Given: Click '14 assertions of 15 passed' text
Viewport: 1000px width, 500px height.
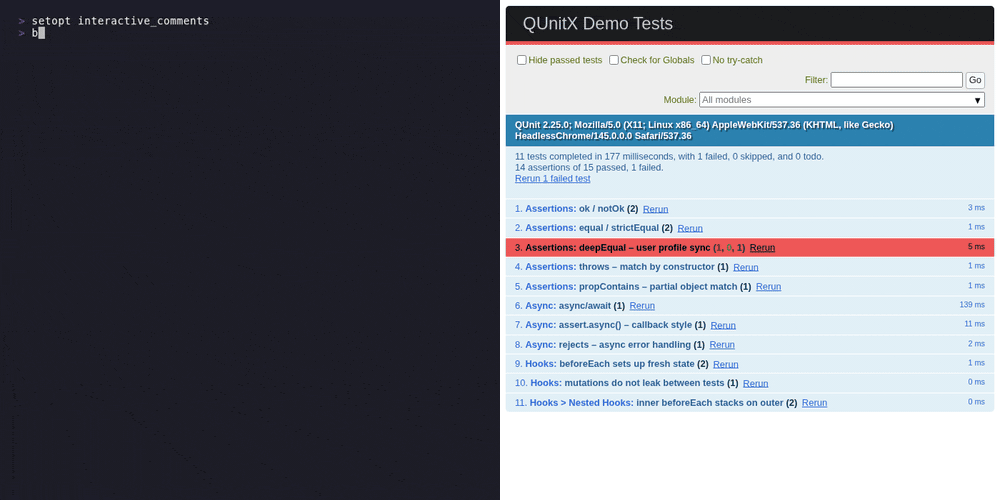Looking at the screenshot, I should coord(589,168).
